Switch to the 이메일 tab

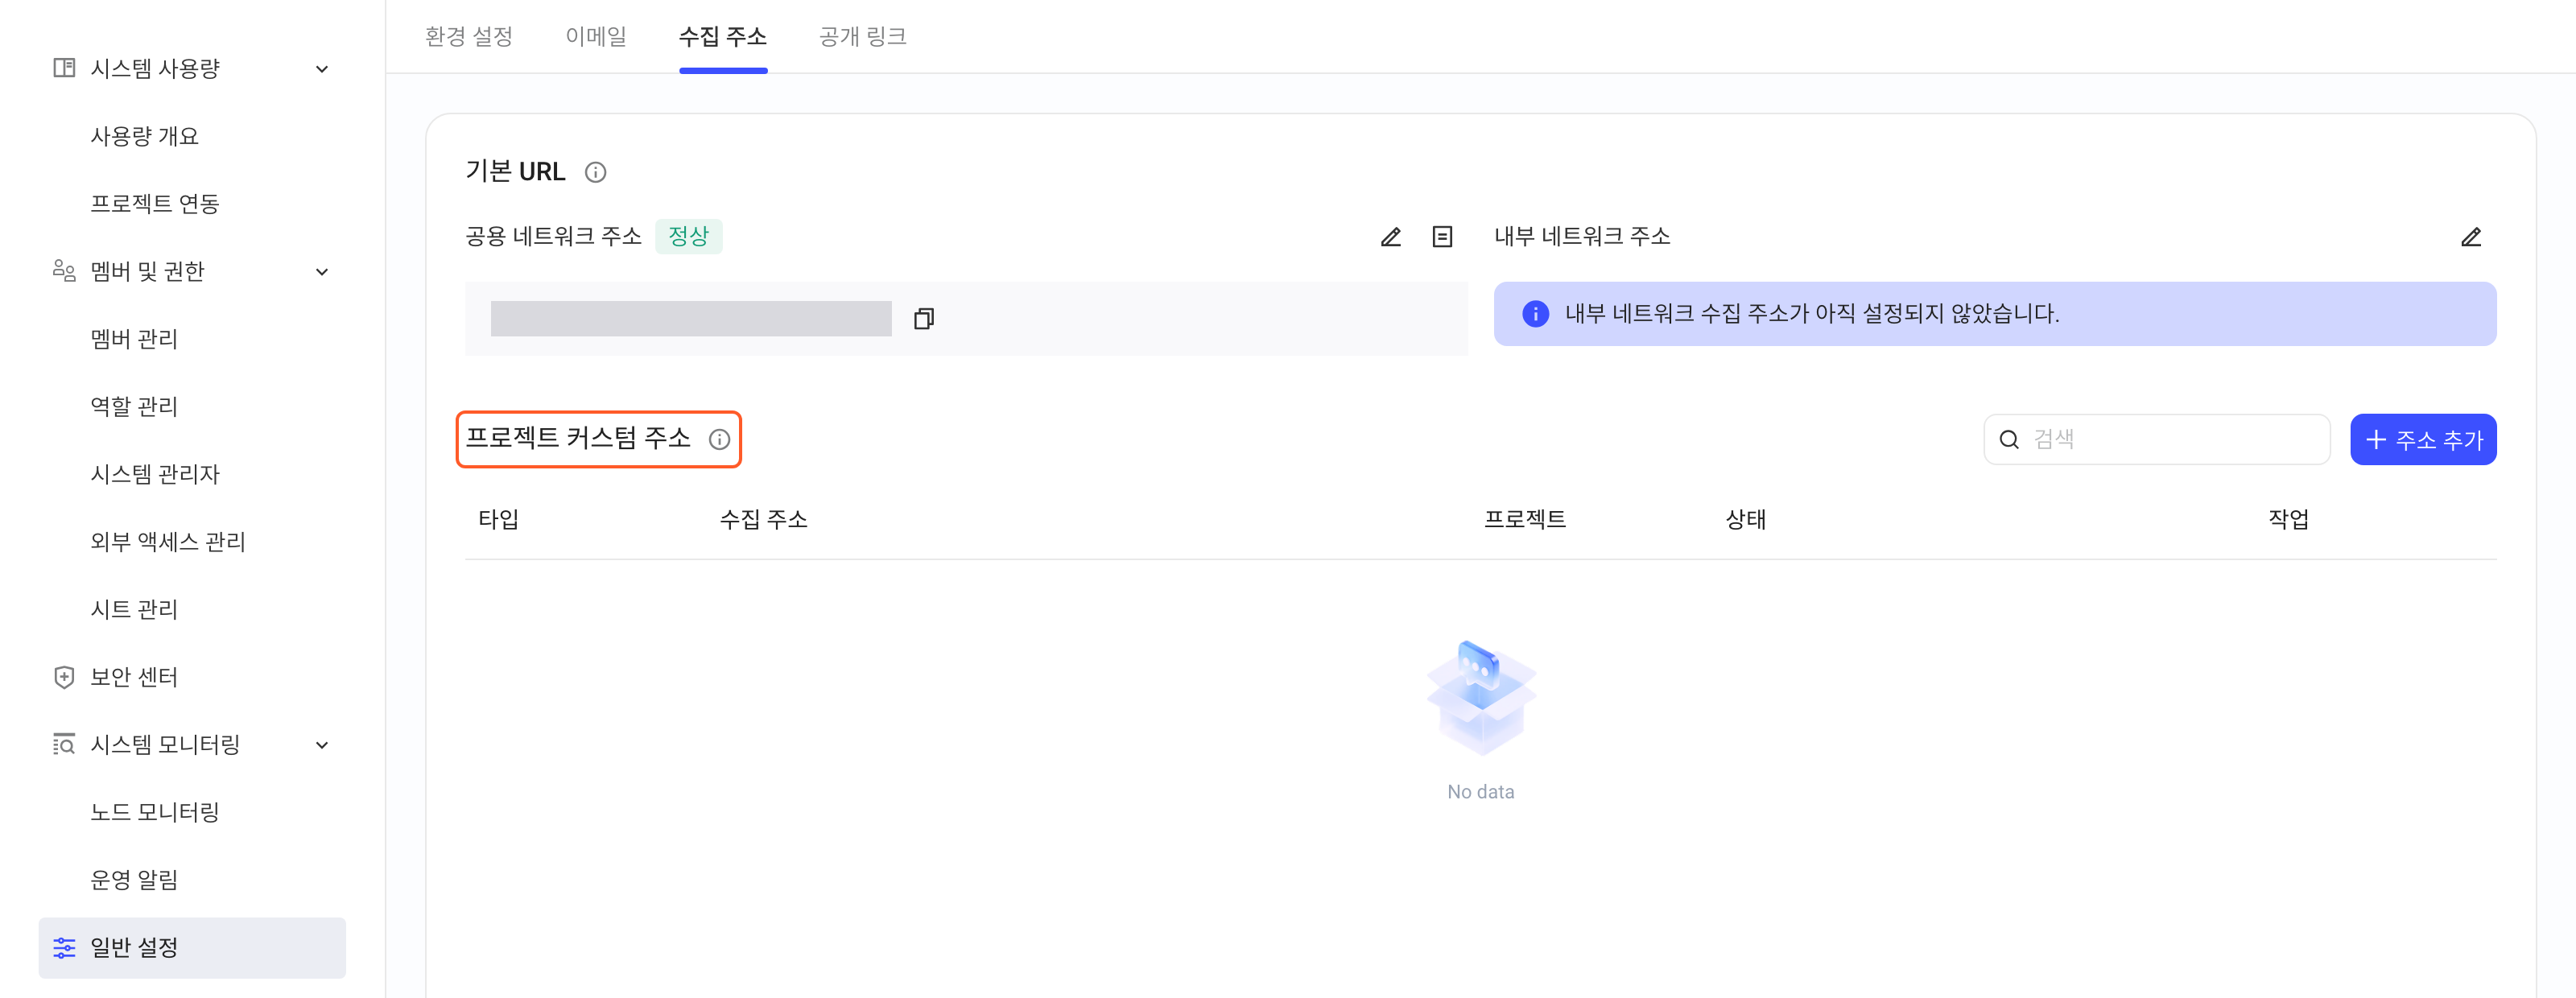click(x=596, y=37)
